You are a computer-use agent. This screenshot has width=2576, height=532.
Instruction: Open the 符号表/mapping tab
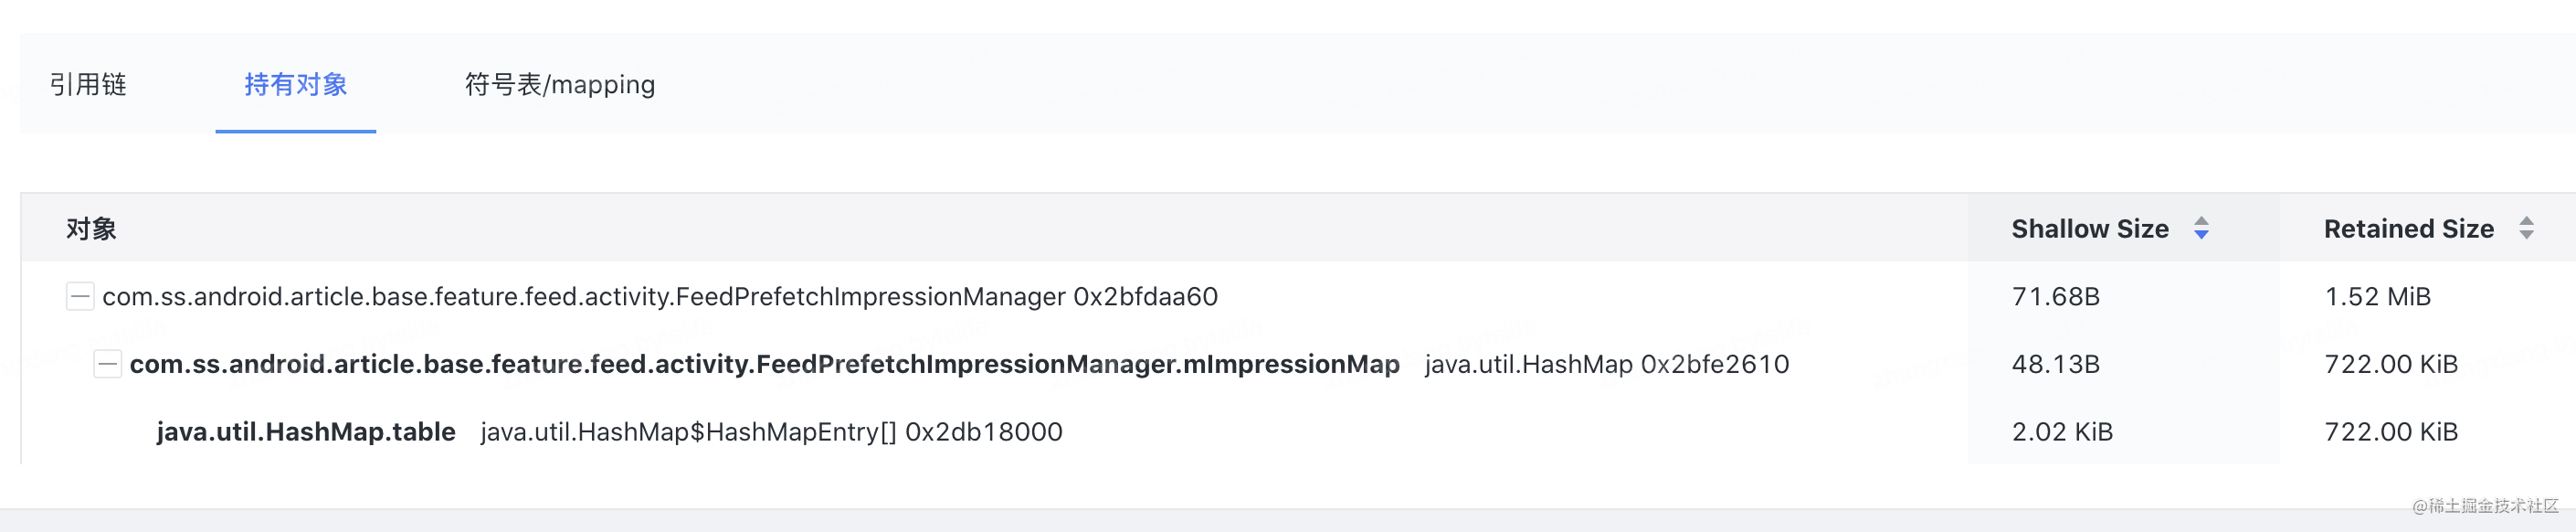(x=560, y=84)
